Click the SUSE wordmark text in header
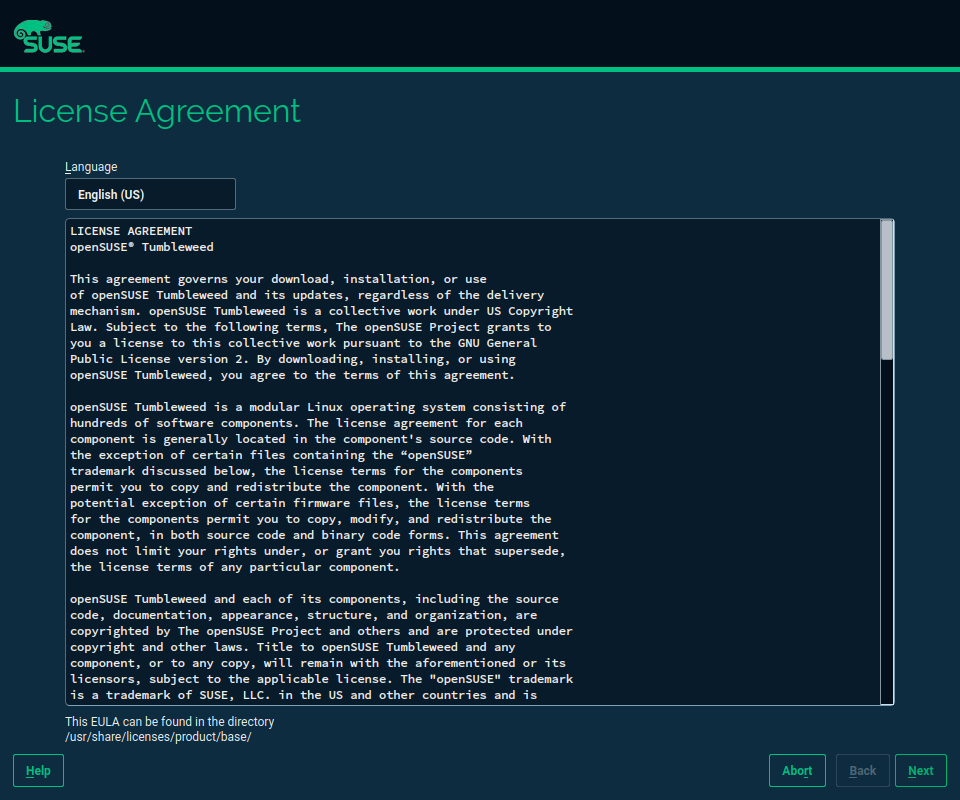Image resolution: width=960 pixels, height=800 pixels. tap(54, 44)
